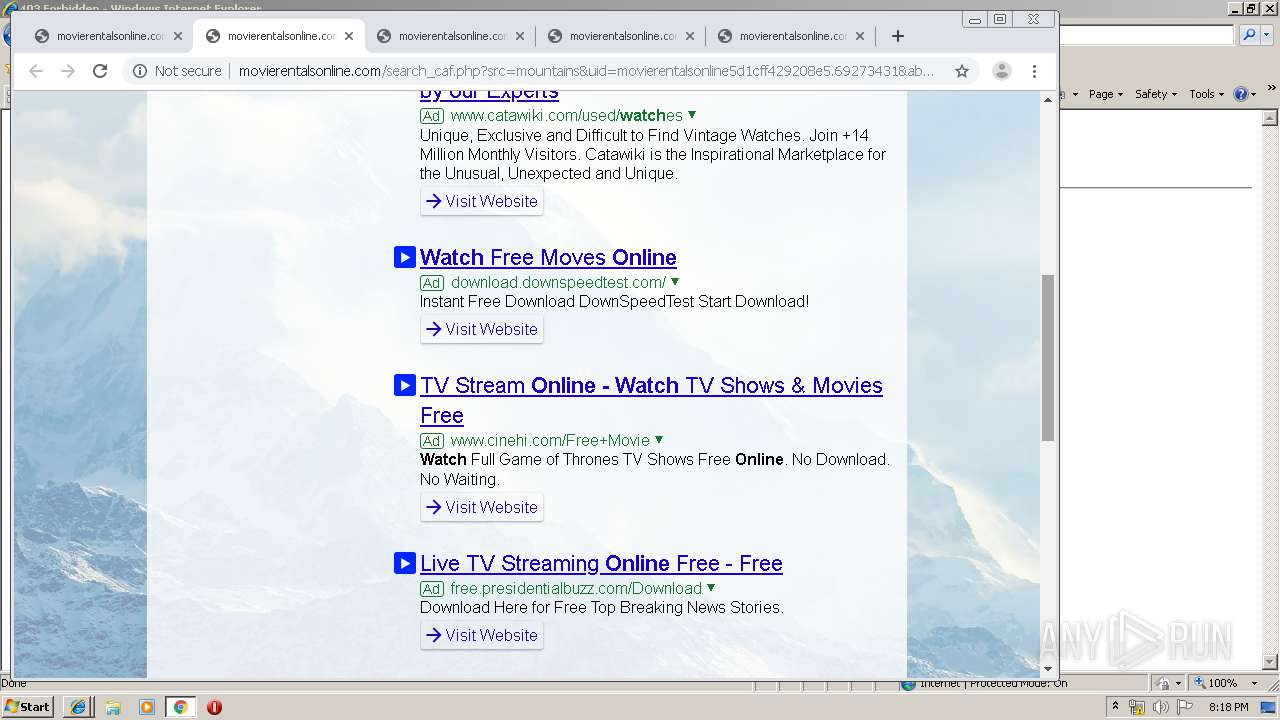Open the media player taskbar icon

(147, 707)
